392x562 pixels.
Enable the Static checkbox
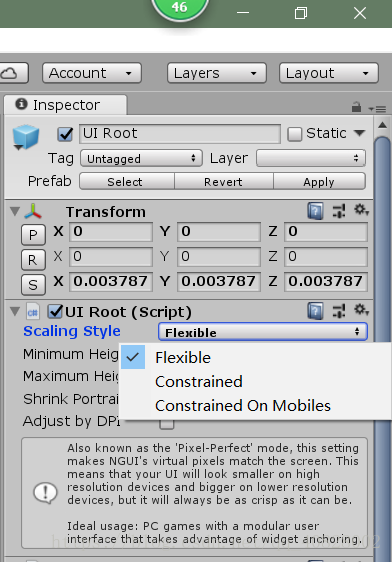295,134
